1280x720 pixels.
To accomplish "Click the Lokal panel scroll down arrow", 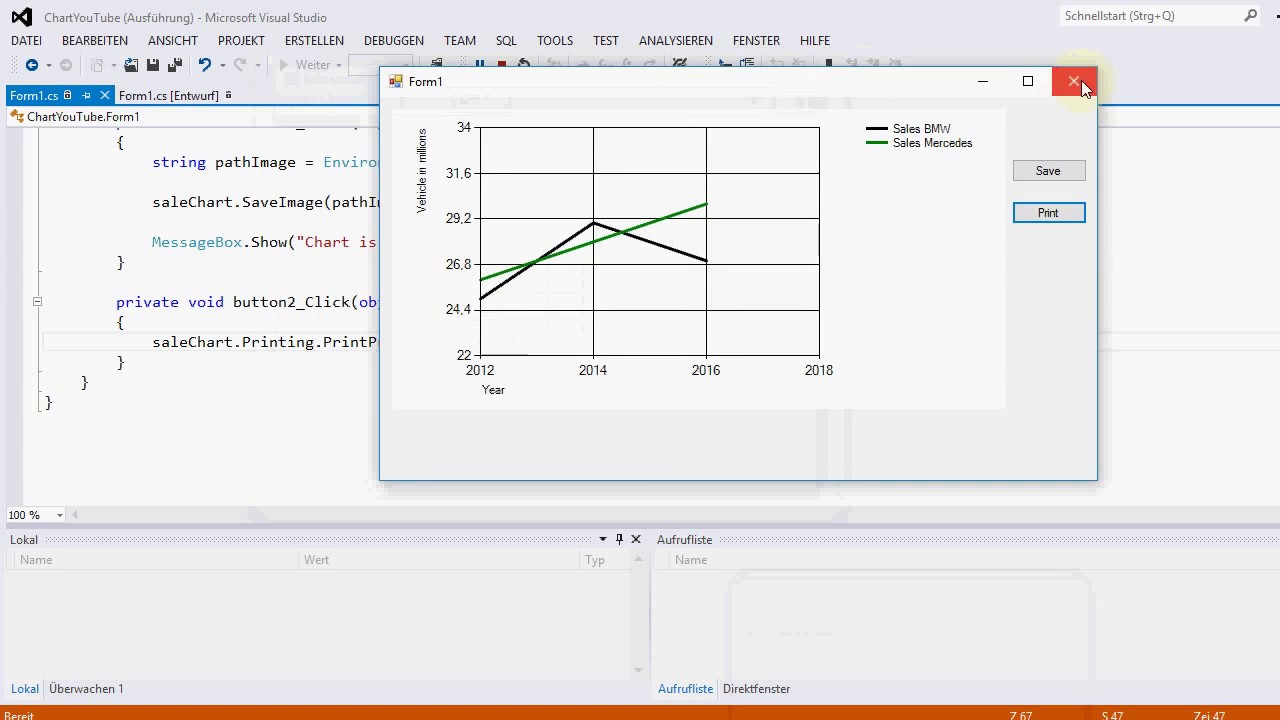I will pyautogui.click(x=638, y=670).
